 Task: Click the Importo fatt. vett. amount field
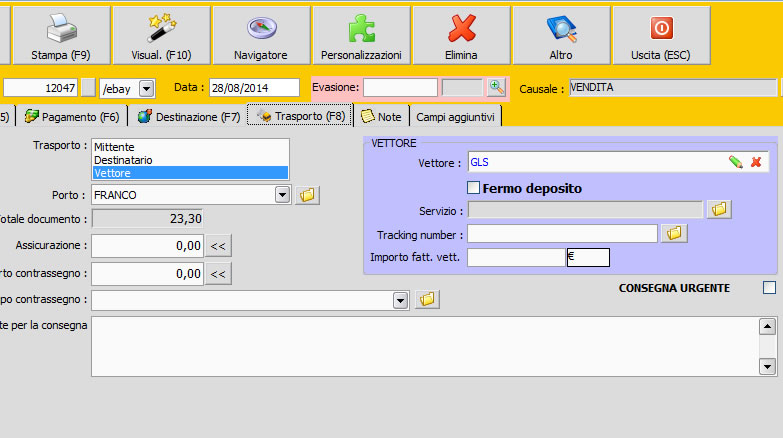[516, 257]
